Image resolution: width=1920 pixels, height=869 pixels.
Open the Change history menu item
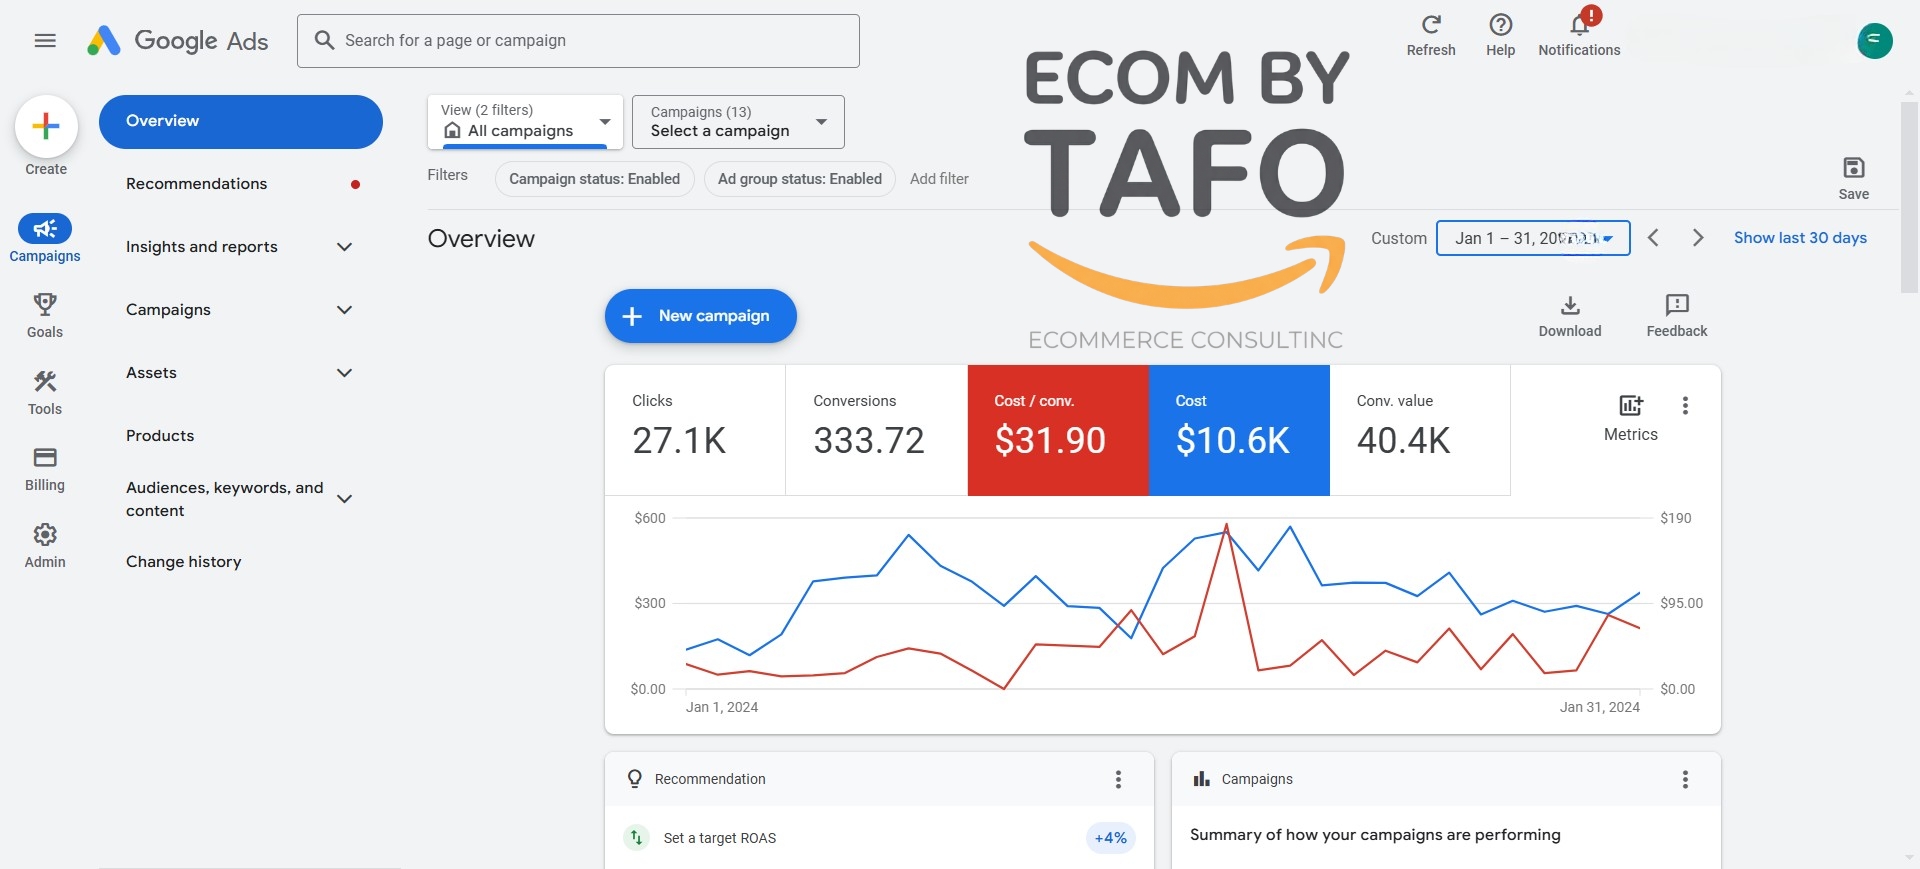tap(184, 562)
